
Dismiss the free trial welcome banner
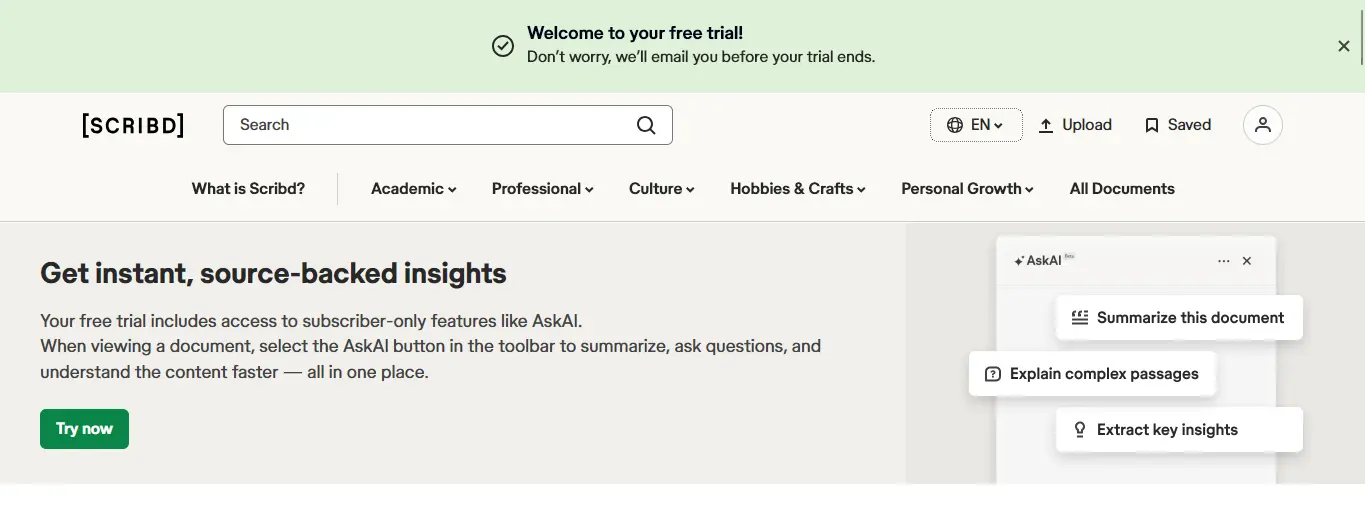[1344, 46]
